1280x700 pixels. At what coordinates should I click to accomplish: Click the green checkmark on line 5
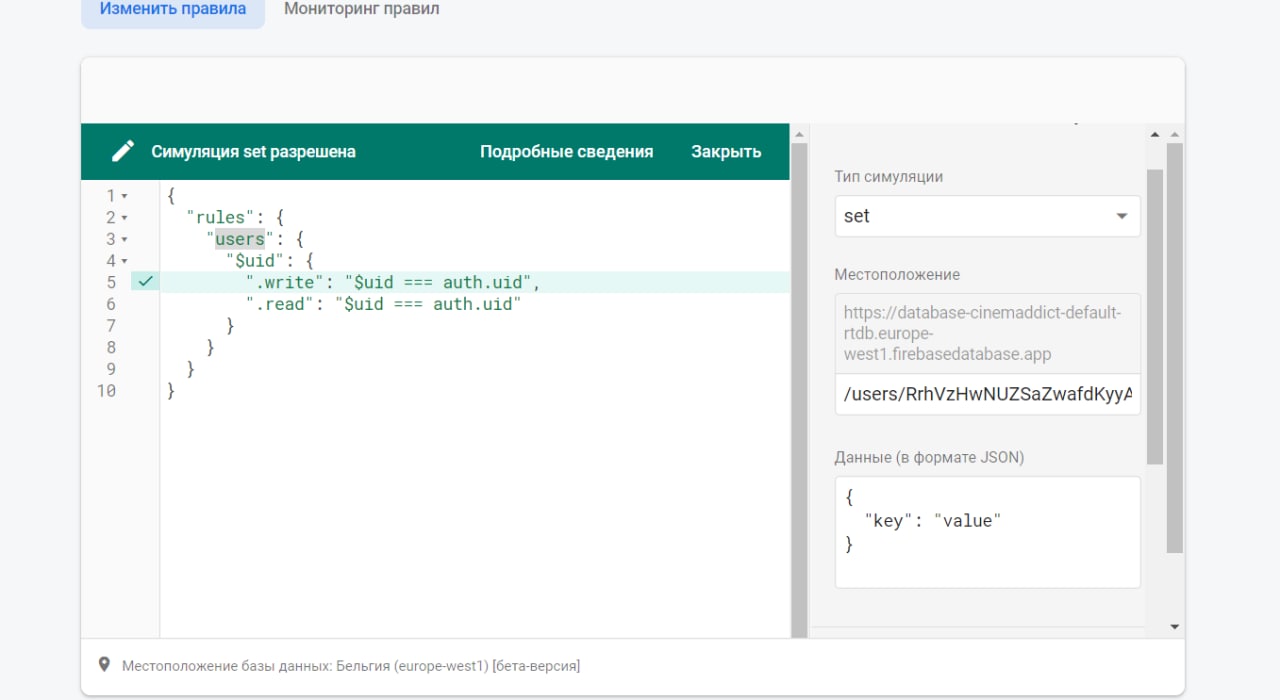[x=145, y=283]
